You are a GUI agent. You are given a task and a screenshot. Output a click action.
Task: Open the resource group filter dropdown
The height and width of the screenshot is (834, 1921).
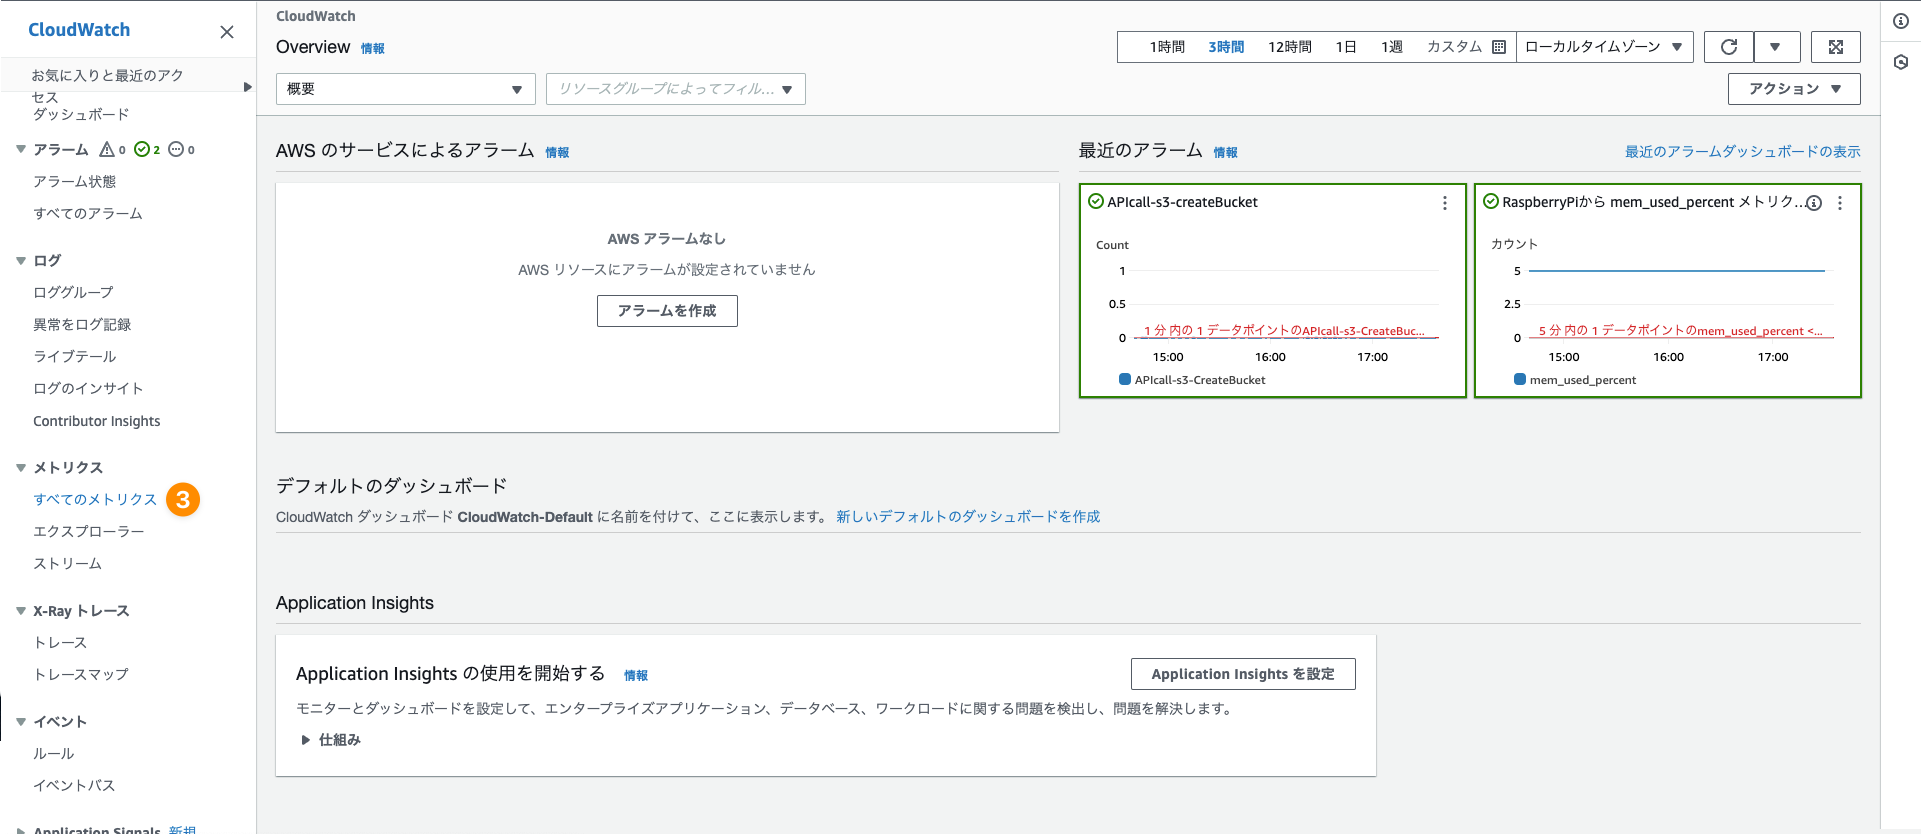tap(675, 89)
